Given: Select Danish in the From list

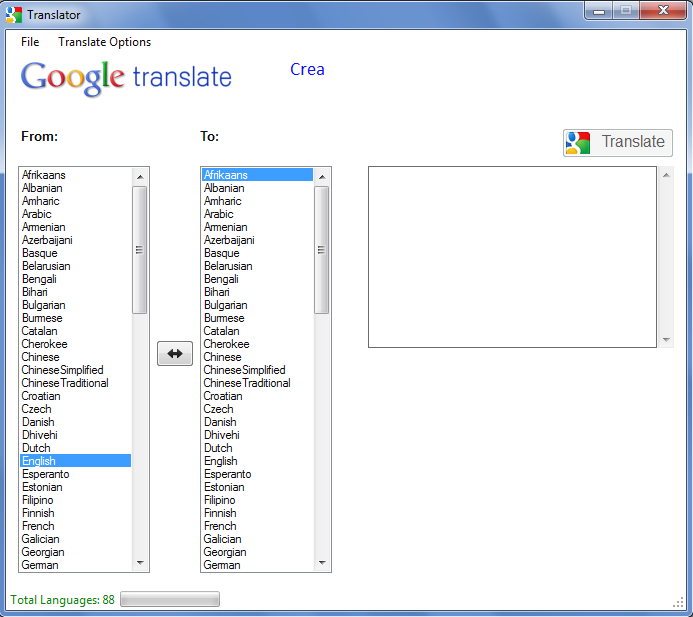Looking at the screenshot, I should (76, 422).
